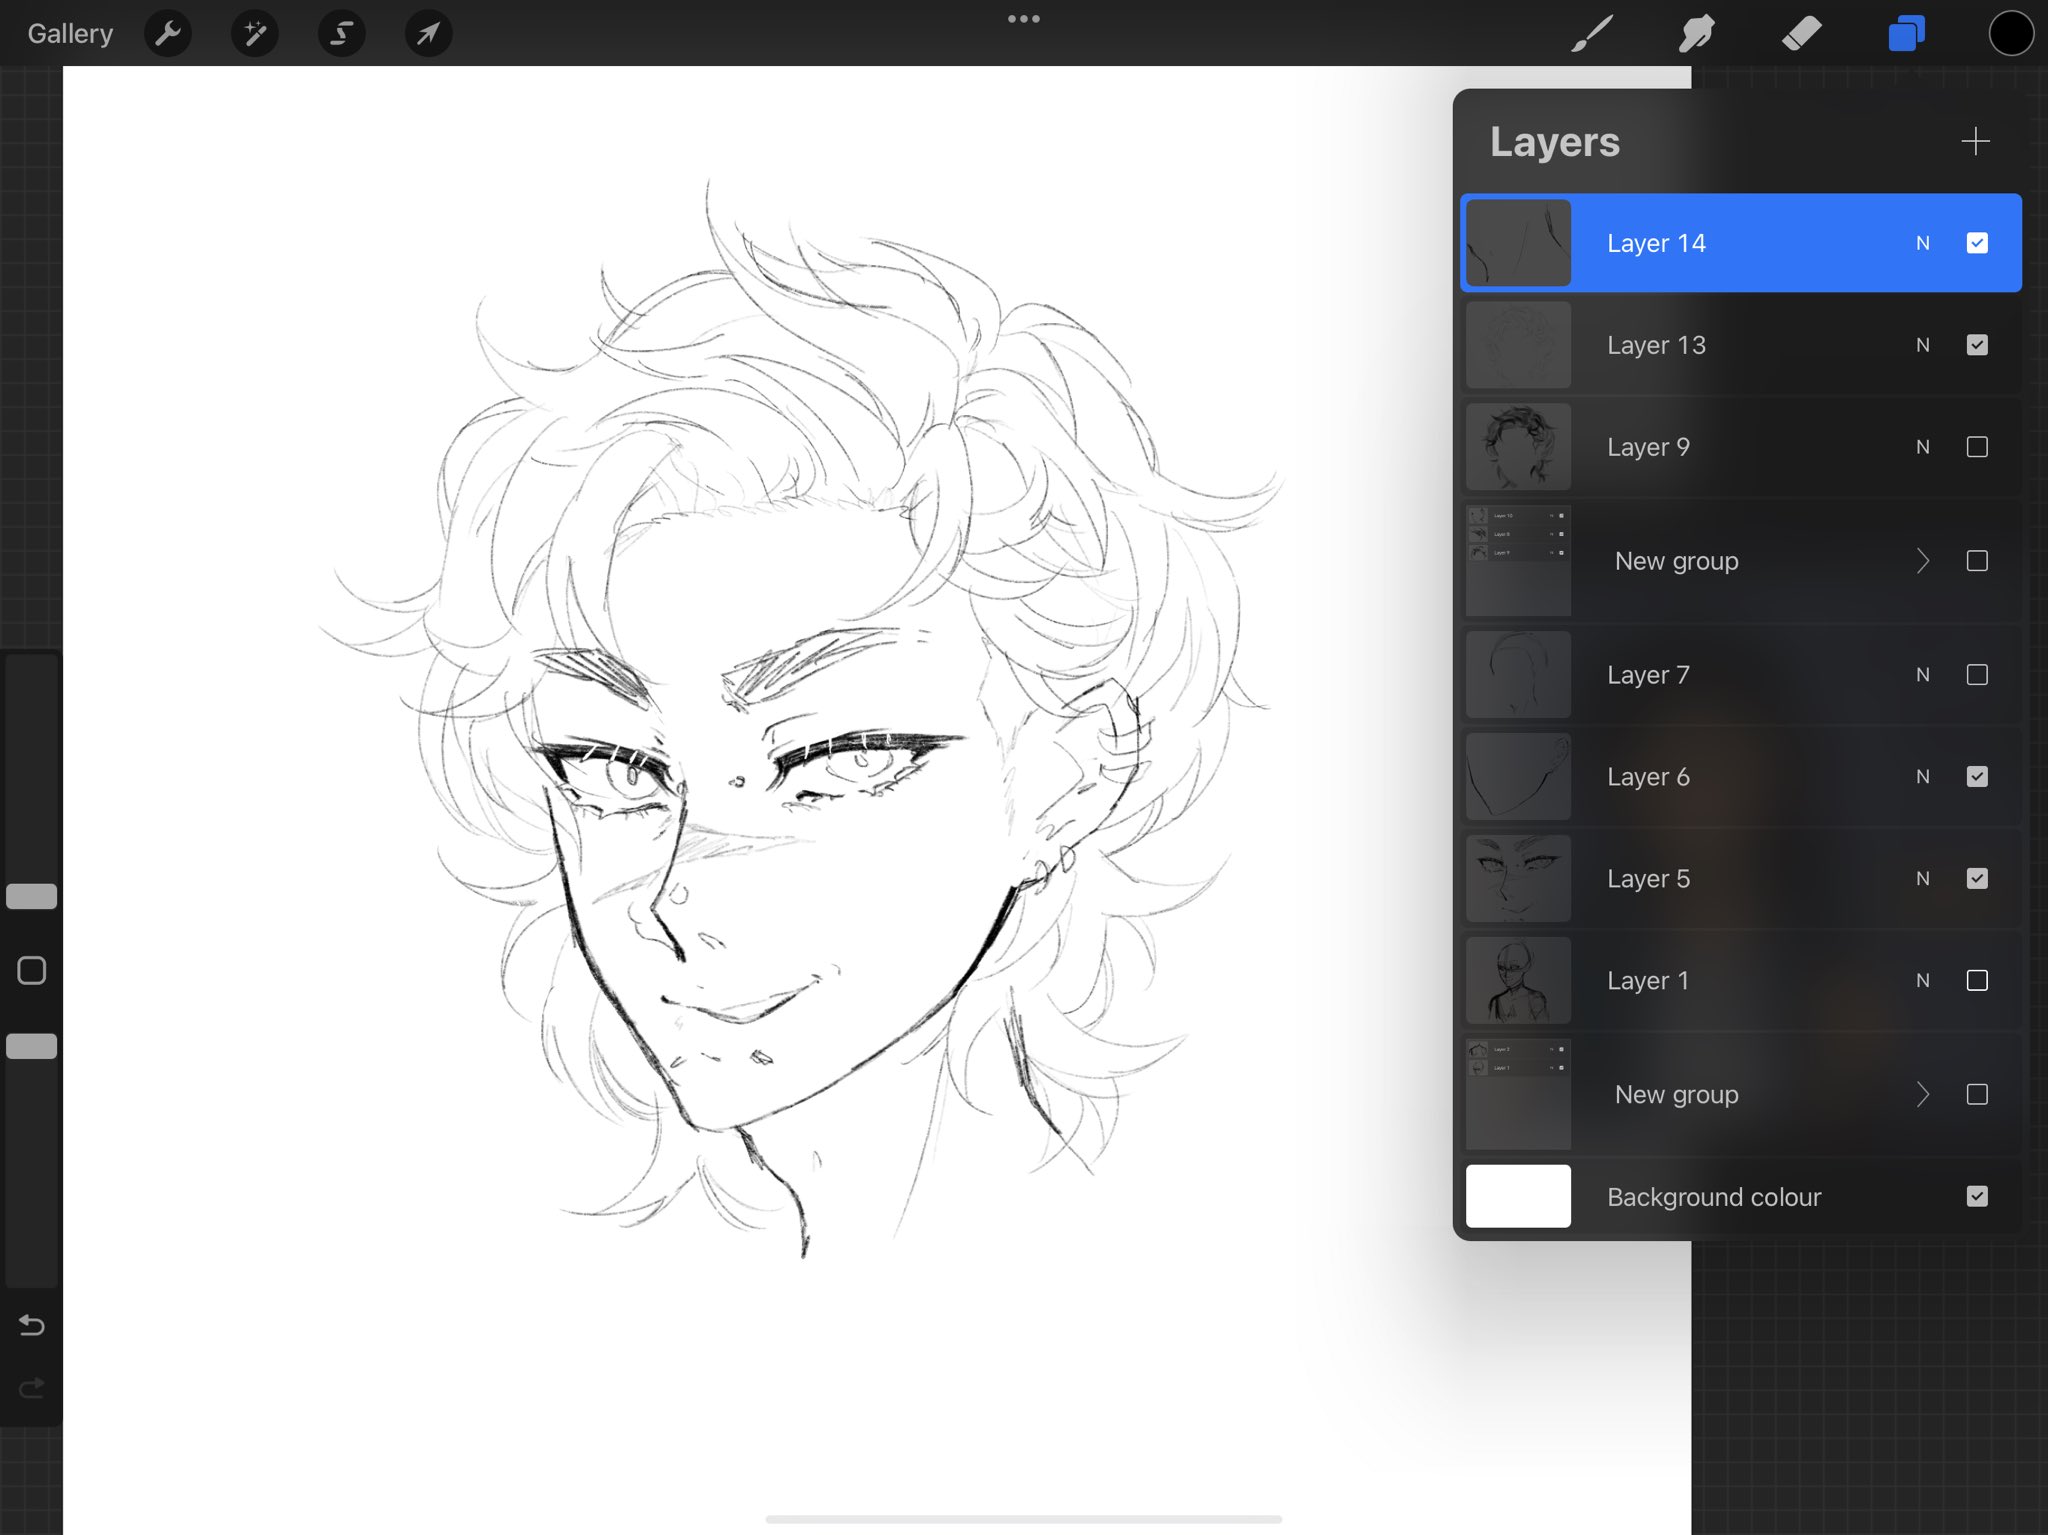Open the Actions wrench menu

[168, 34]
